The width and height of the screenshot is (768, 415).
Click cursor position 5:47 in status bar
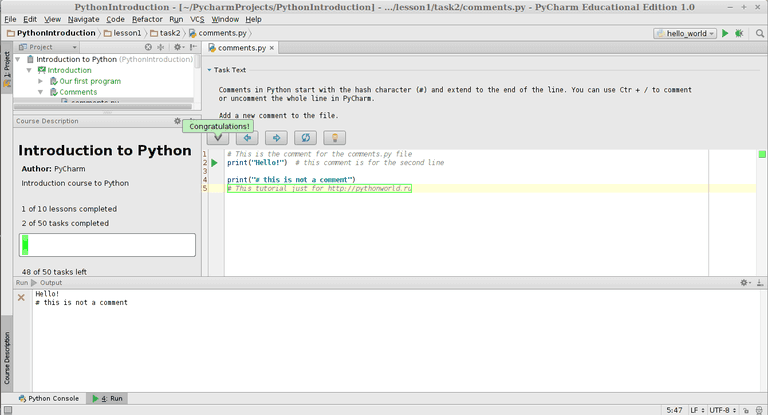click(674, 410)
